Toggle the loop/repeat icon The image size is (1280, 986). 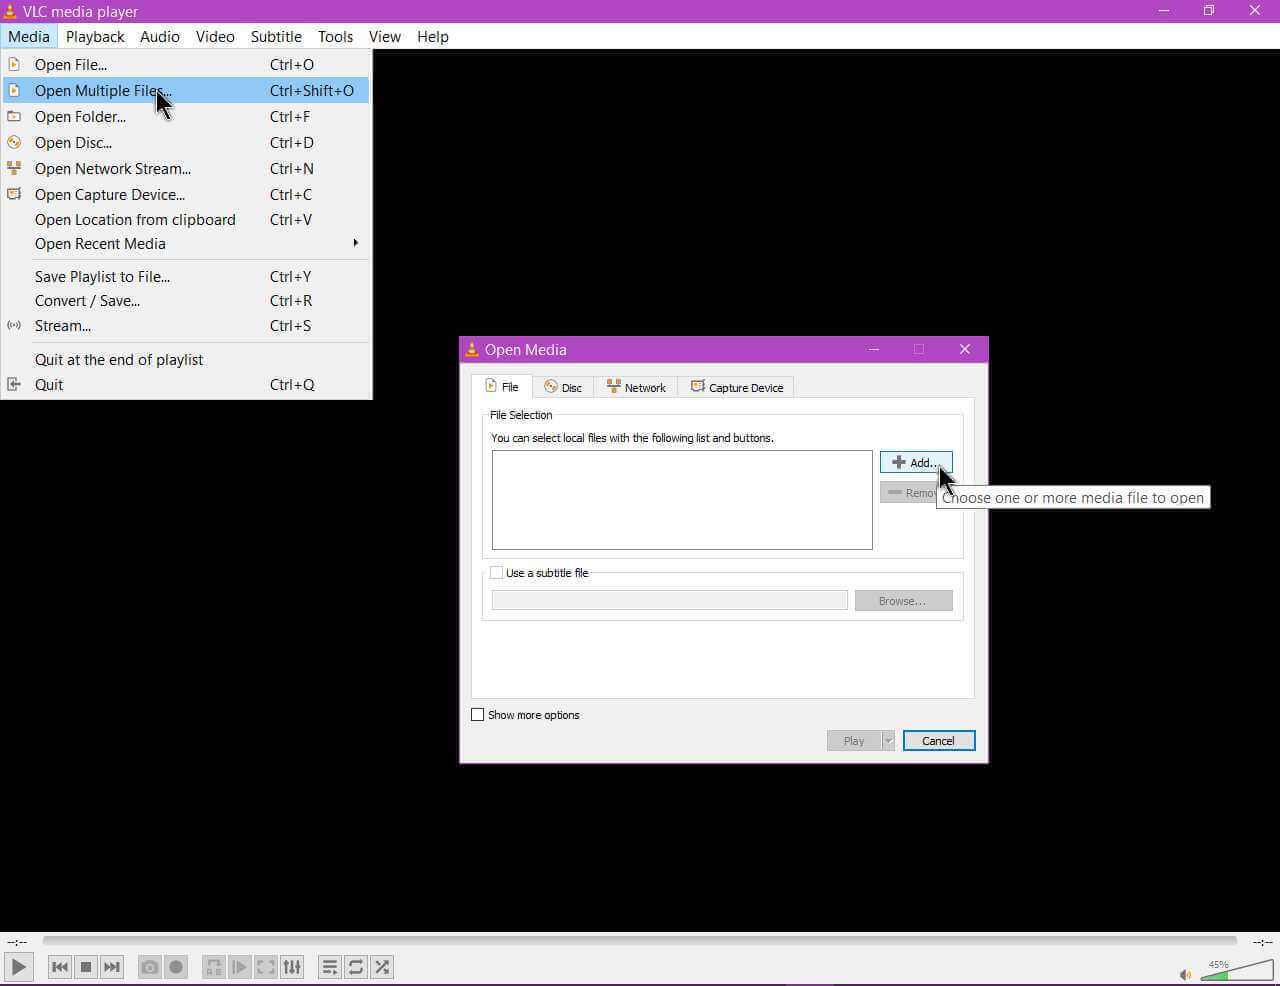(356, 967)
